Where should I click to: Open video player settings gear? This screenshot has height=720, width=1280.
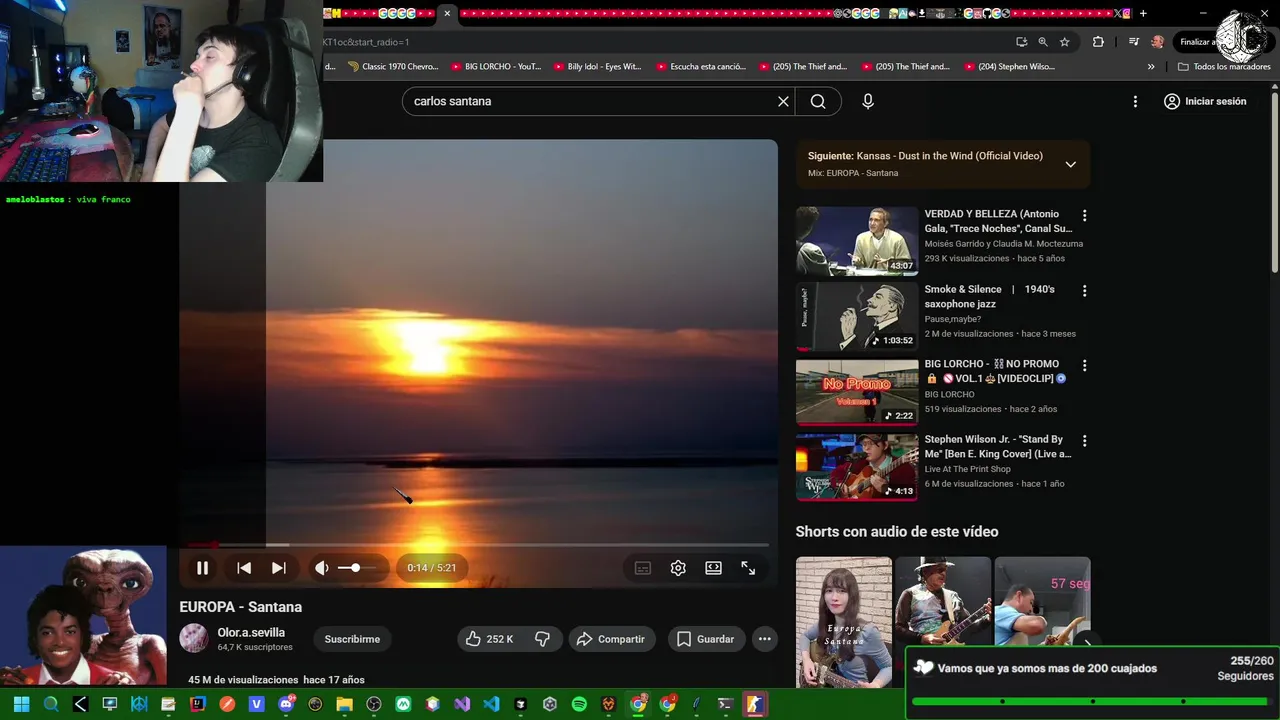pos(678,568)
